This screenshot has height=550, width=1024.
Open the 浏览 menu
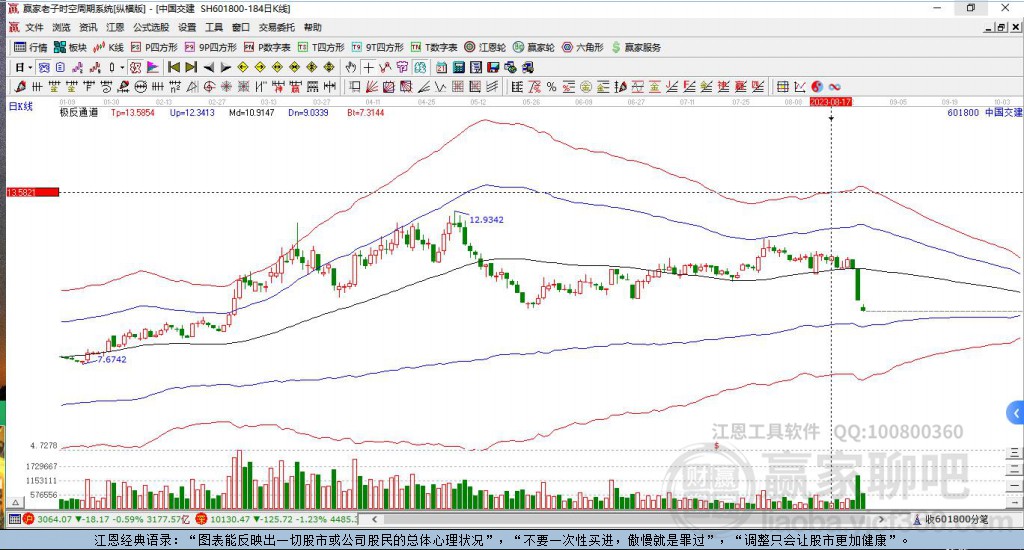61,27
